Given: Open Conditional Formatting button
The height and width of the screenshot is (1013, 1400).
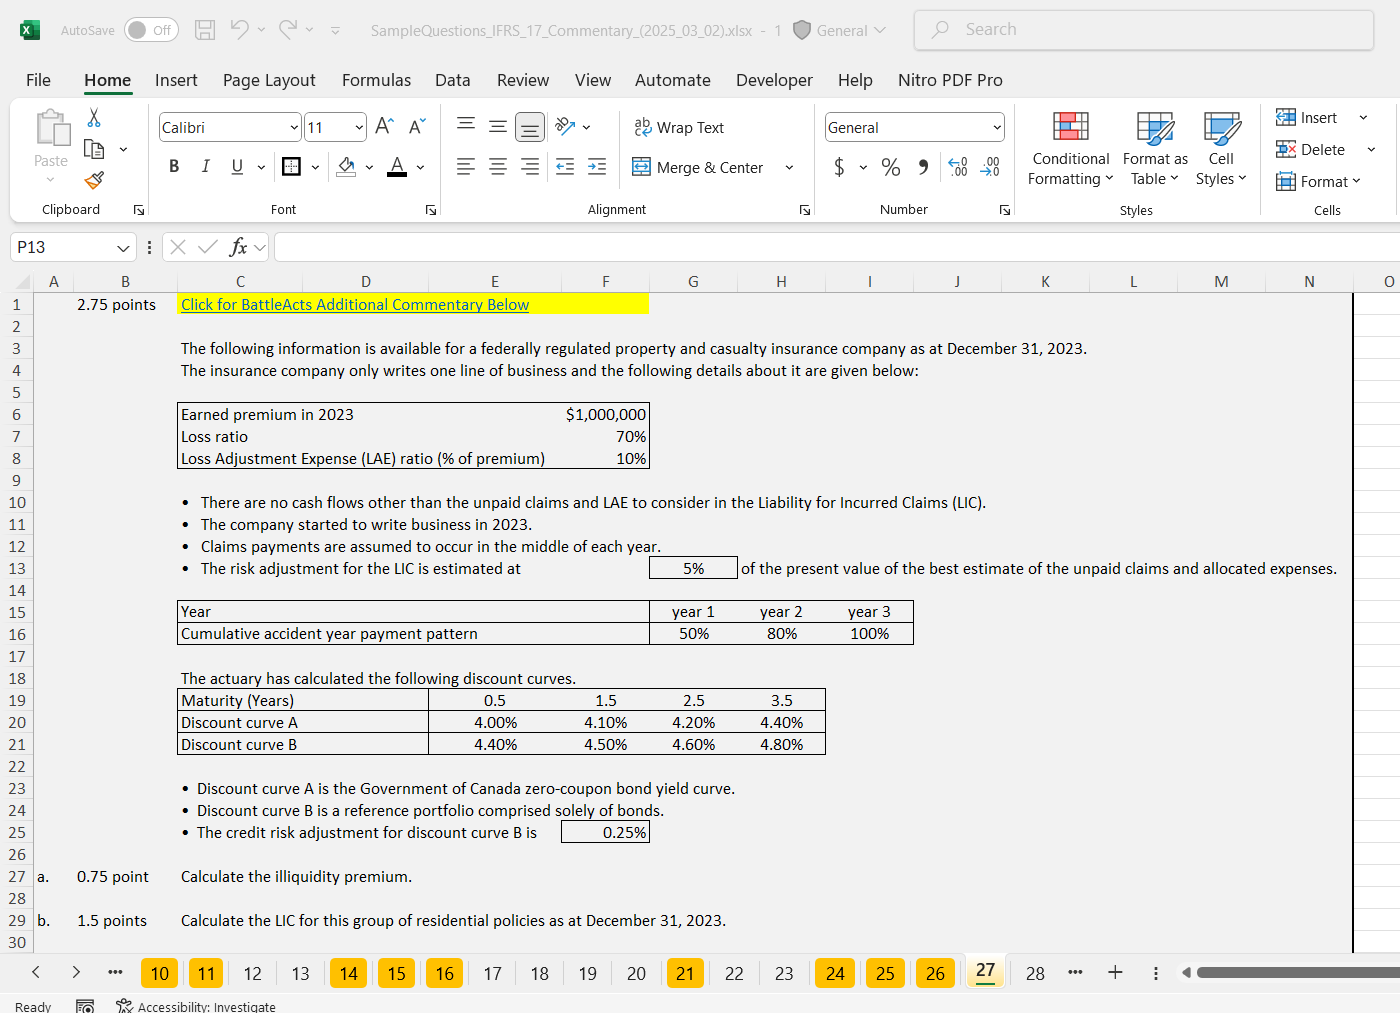Looking at the screenshot, I should (1070, 150).
